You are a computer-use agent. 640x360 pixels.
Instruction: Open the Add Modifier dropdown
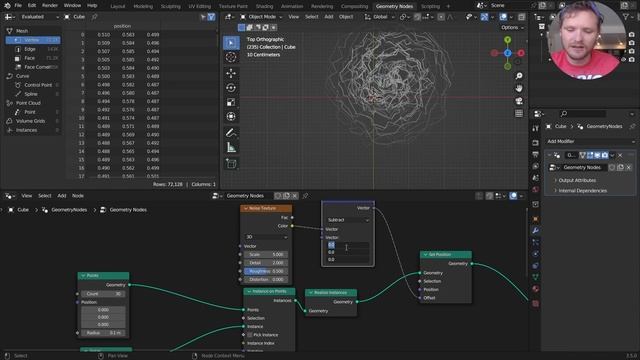click(591, 141)
